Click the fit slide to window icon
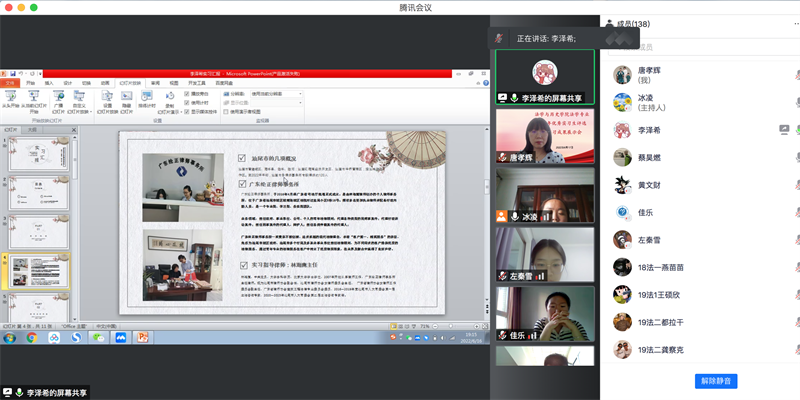The image size is (800, 400). click(485, 327)
